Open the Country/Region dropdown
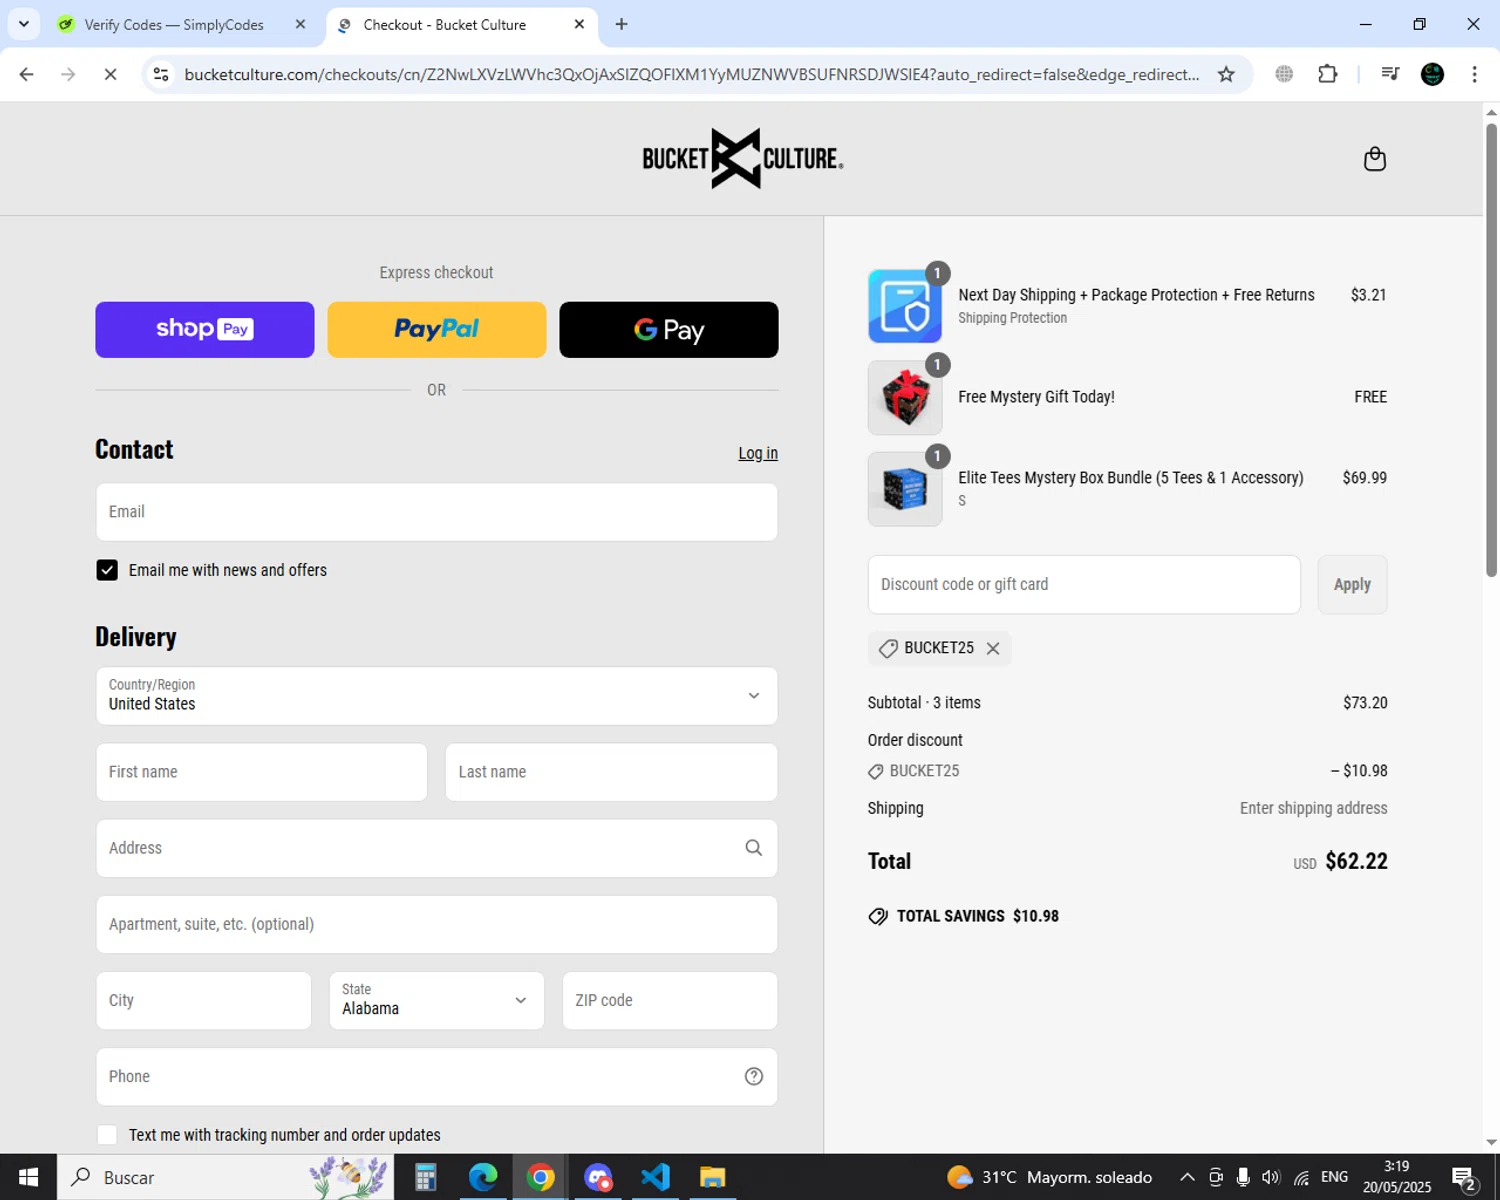 pos(437,696)
